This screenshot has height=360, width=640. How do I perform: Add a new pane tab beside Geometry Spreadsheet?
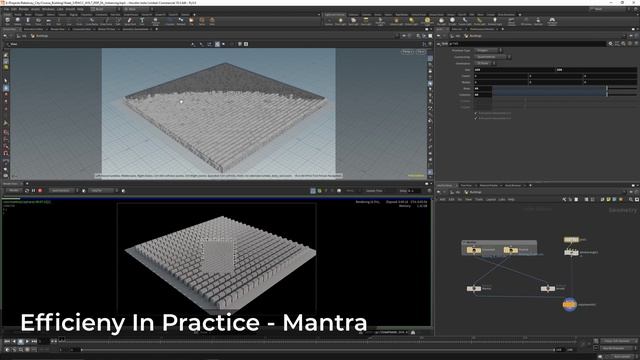pyautogui.click(x=157, y=29)
